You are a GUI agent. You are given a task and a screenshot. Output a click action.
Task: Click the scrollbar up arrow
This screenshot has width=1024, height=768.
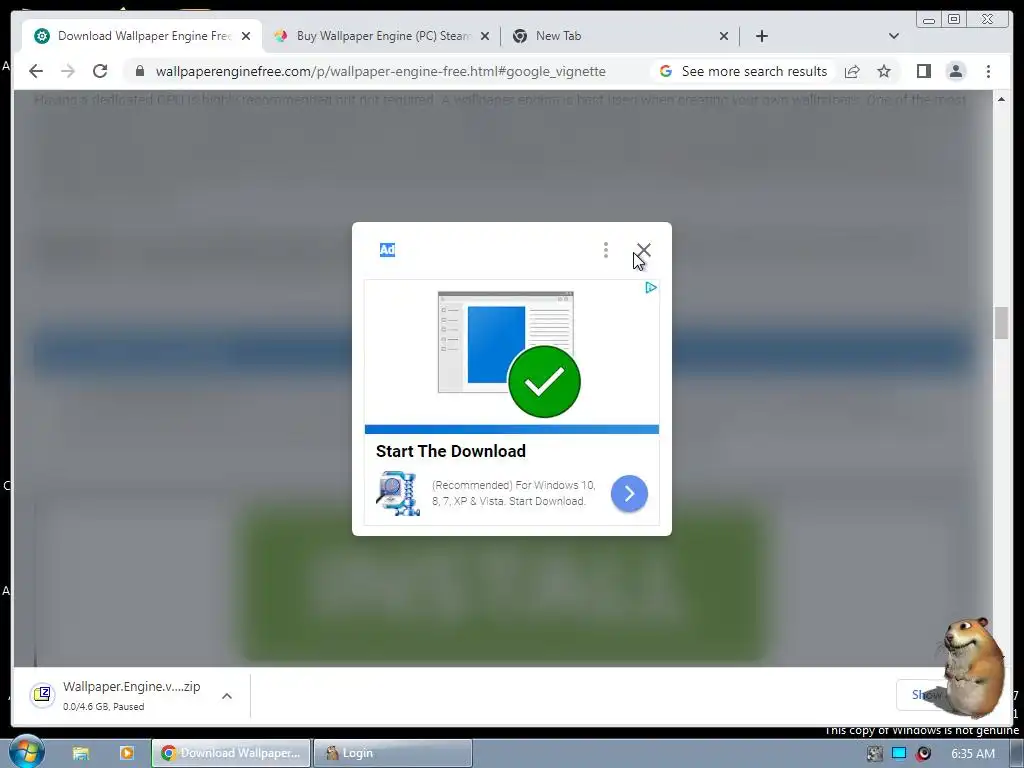point(1001,99)
